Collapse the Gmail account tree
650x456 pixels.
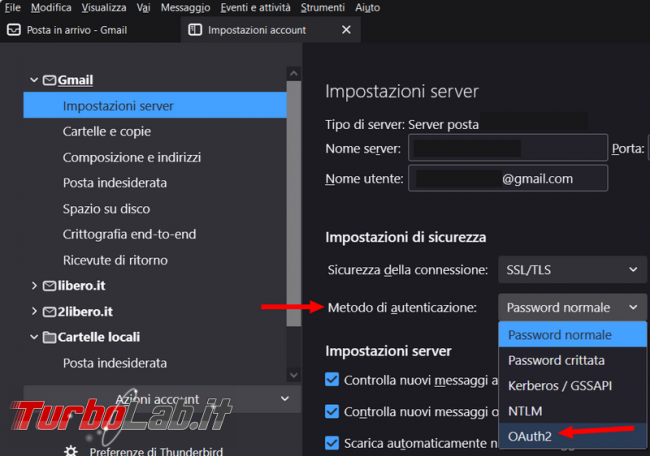34,80
